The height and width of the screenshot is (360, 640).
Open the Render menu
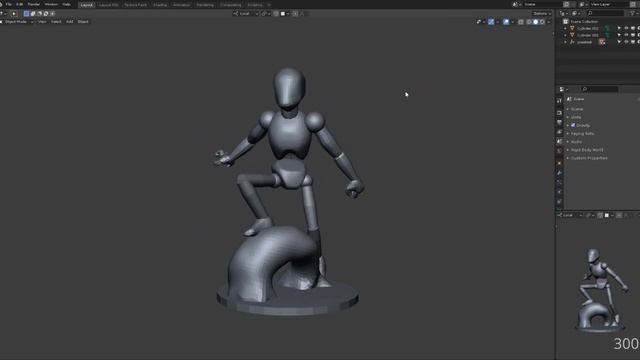(33, 4)
